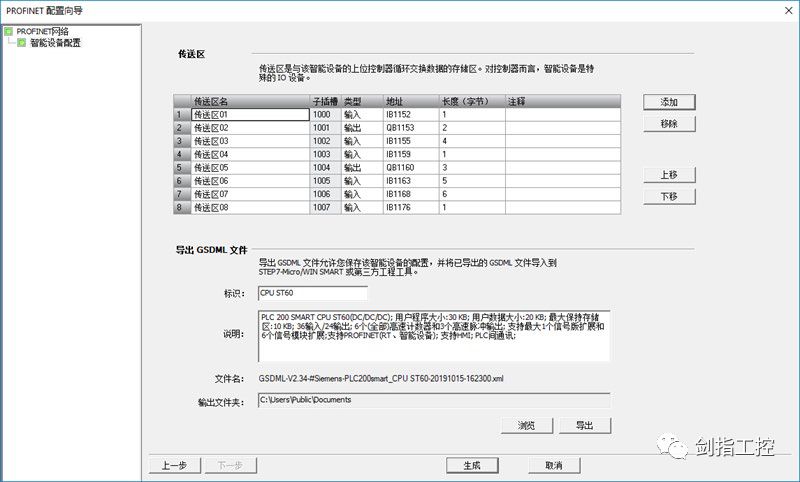Viewport: 800px width, 482px height.
Task: Click the length cell of 传送区03
Action: point(472,141)
